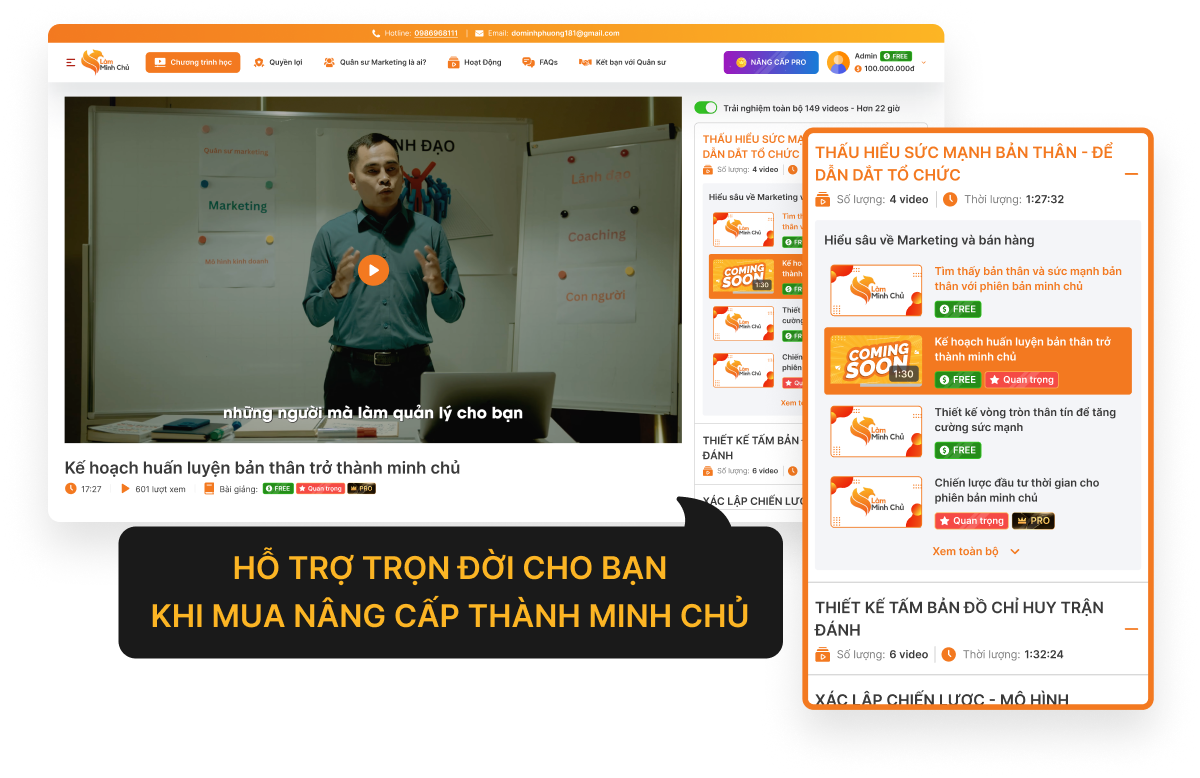Open the Chương trình học tab
This screenshot has height=778, width=1200.
tap(192, 62)
